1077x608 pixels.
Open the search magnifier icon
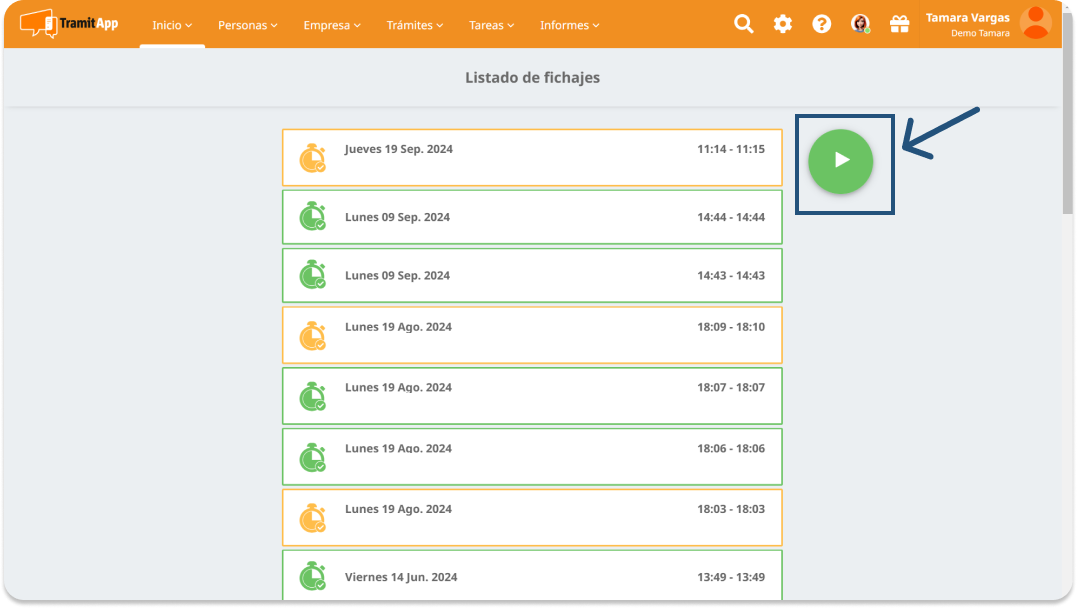[x=743, y=24]
